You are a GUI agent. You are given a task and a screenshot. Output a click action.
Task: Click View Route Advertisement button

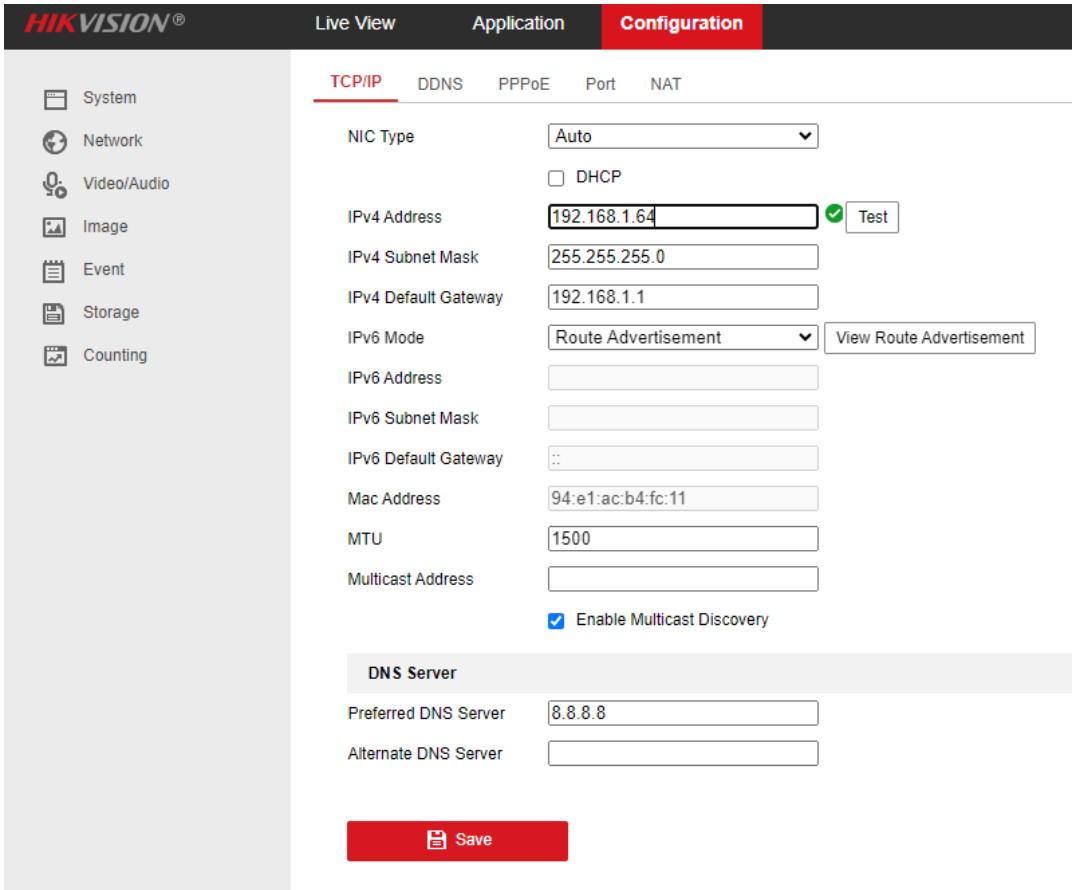[929, 338]
